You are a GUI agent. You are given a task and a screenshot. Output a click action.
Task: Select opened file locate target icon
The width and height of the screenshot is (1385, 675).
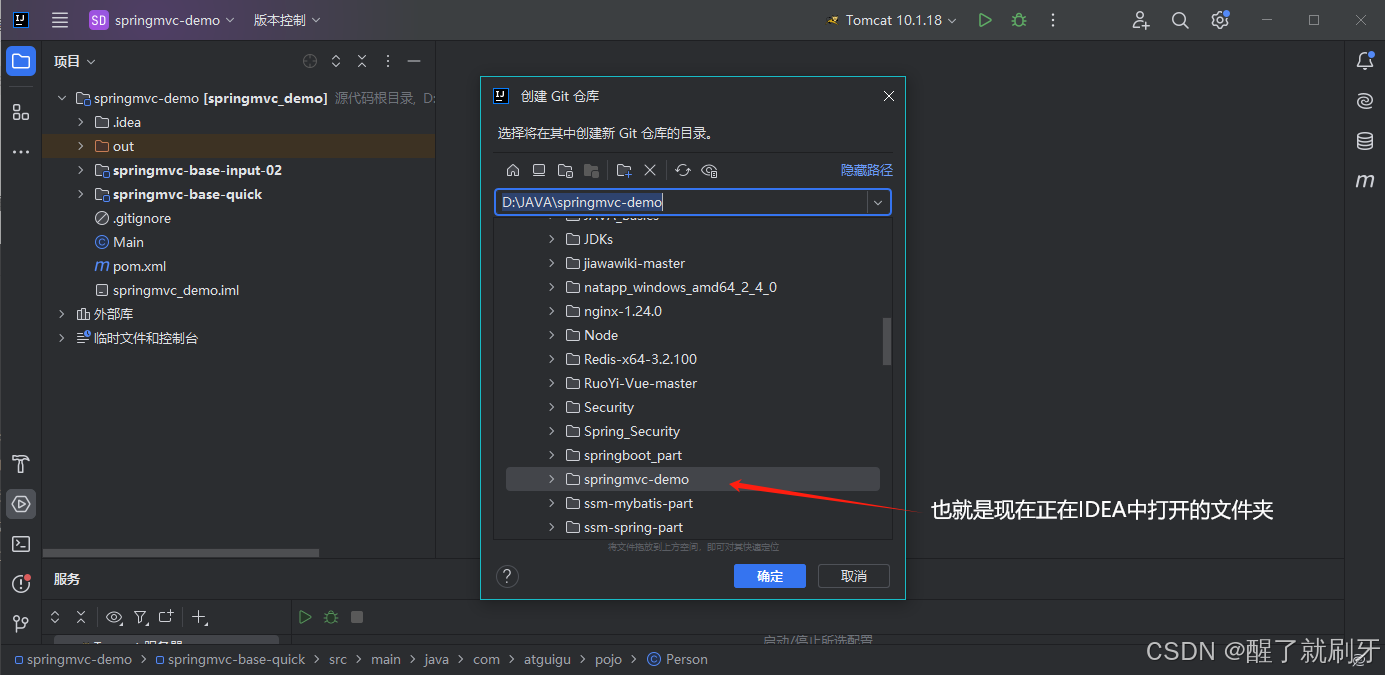point(310,61)
